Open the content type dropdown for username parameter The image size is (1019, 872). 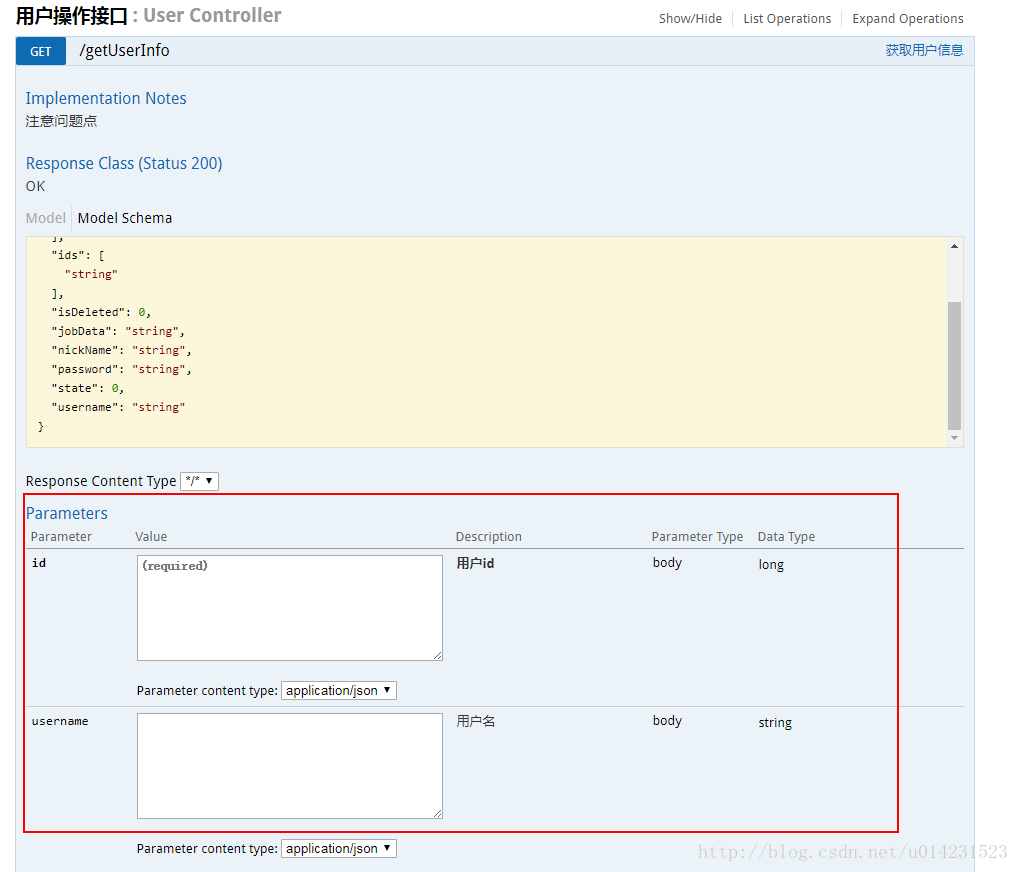click(339, 848)
